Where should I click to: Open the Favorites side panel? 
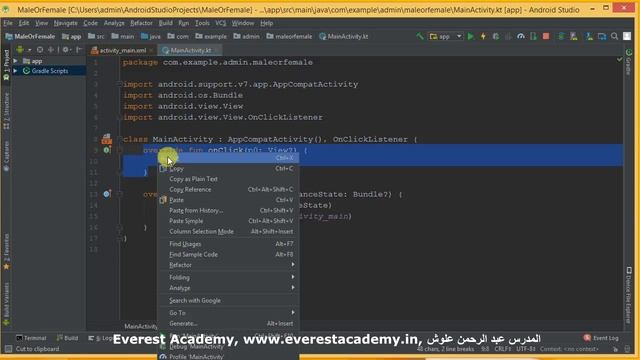pos(6,252)
